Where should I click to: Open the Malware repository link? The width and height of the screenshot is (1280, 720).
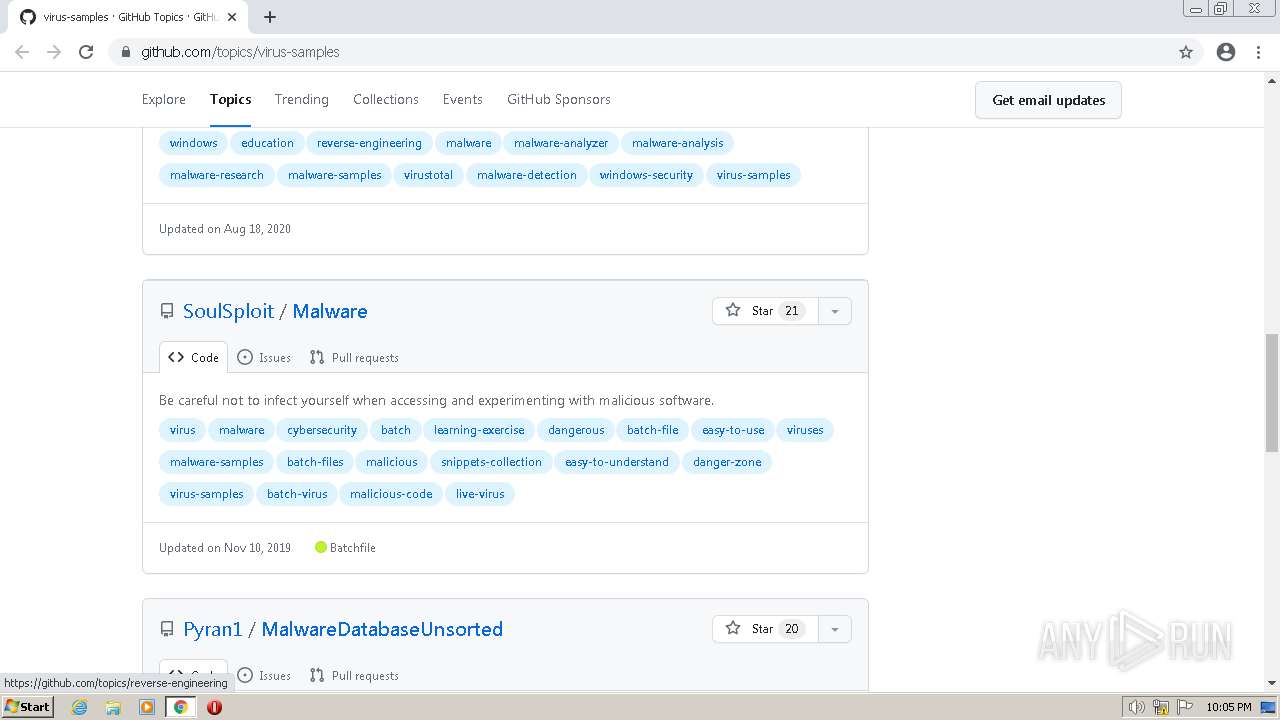[x=330, y=311]
